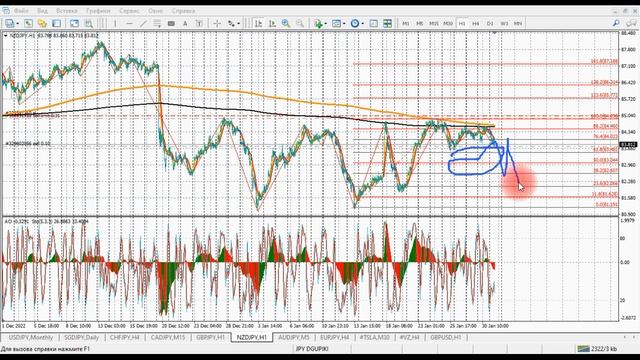
Task: Toggle the Data Window icon
Action: 56,24
